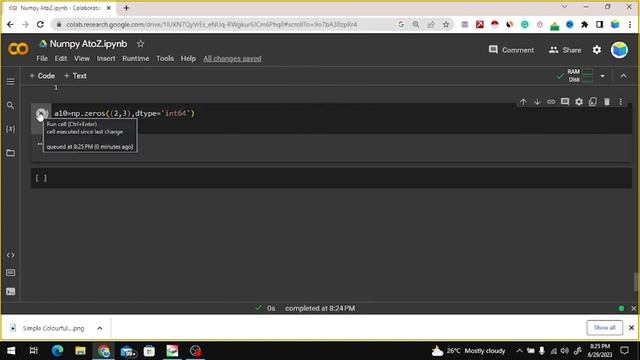Open the Google account avatar
640x360 pixels.
(x=619, y=50)
